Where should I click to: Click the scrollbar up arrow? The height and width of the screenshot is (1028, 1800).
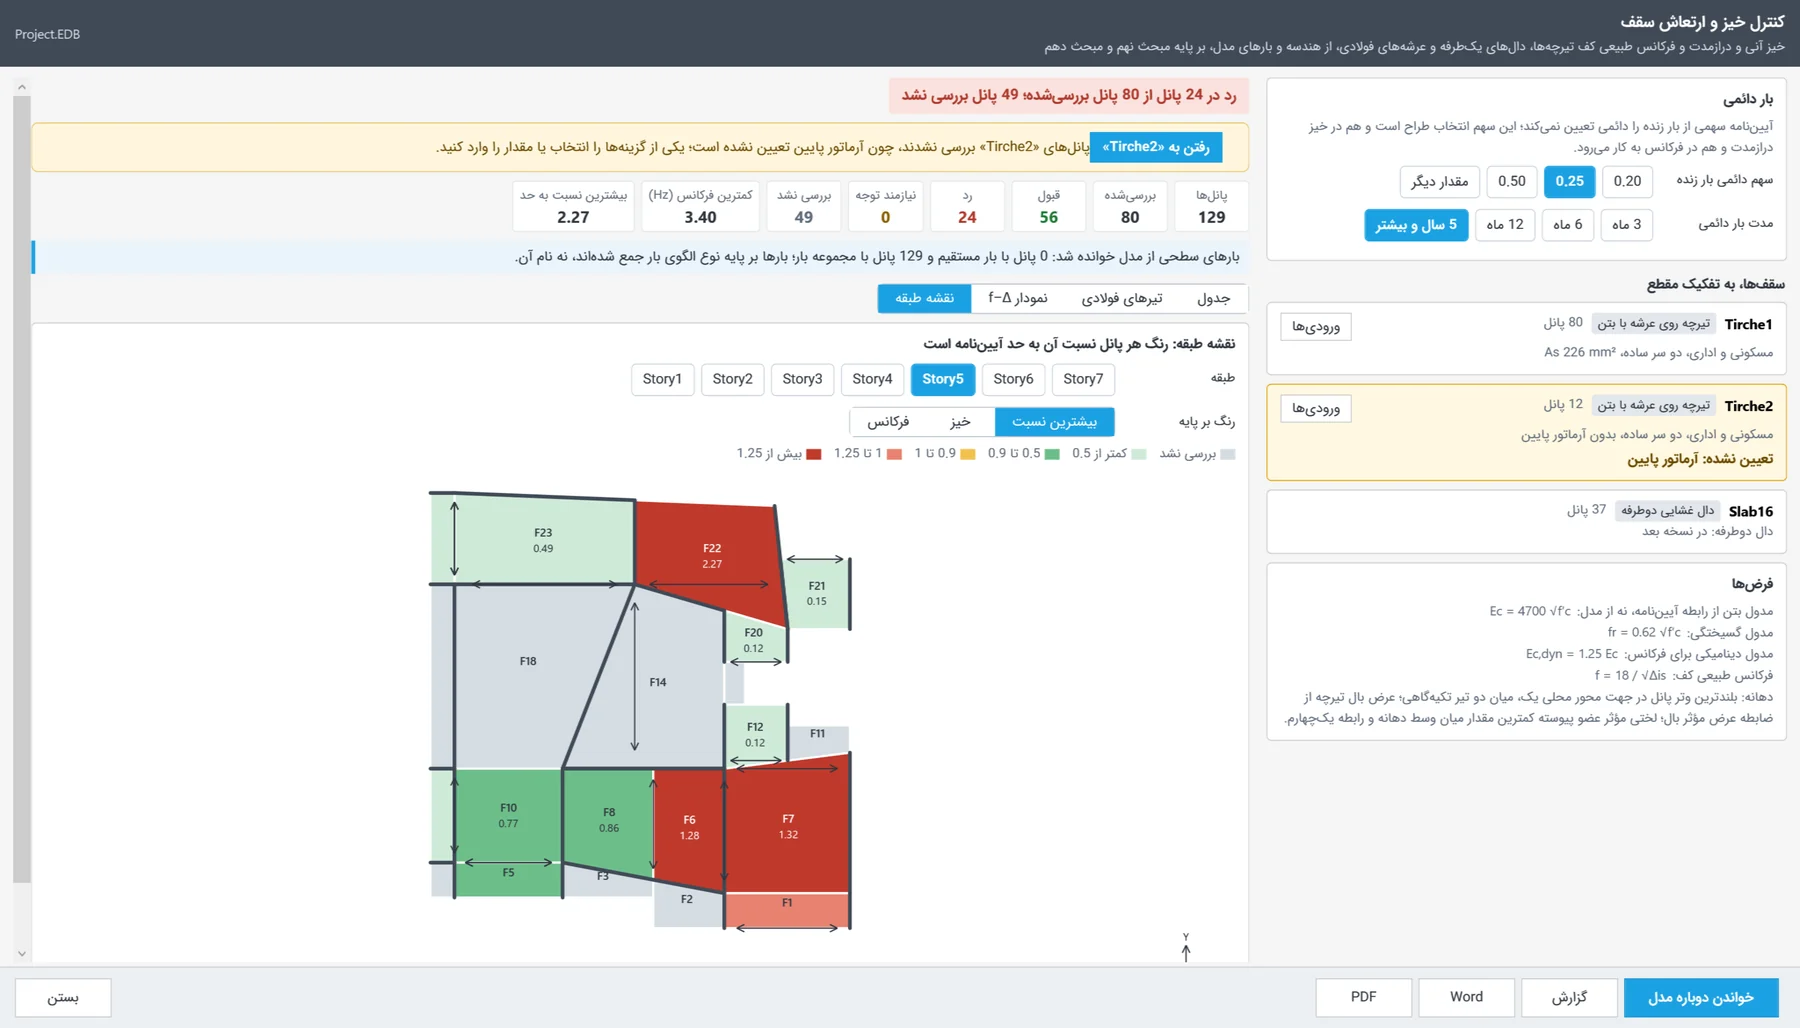[22, 87]
